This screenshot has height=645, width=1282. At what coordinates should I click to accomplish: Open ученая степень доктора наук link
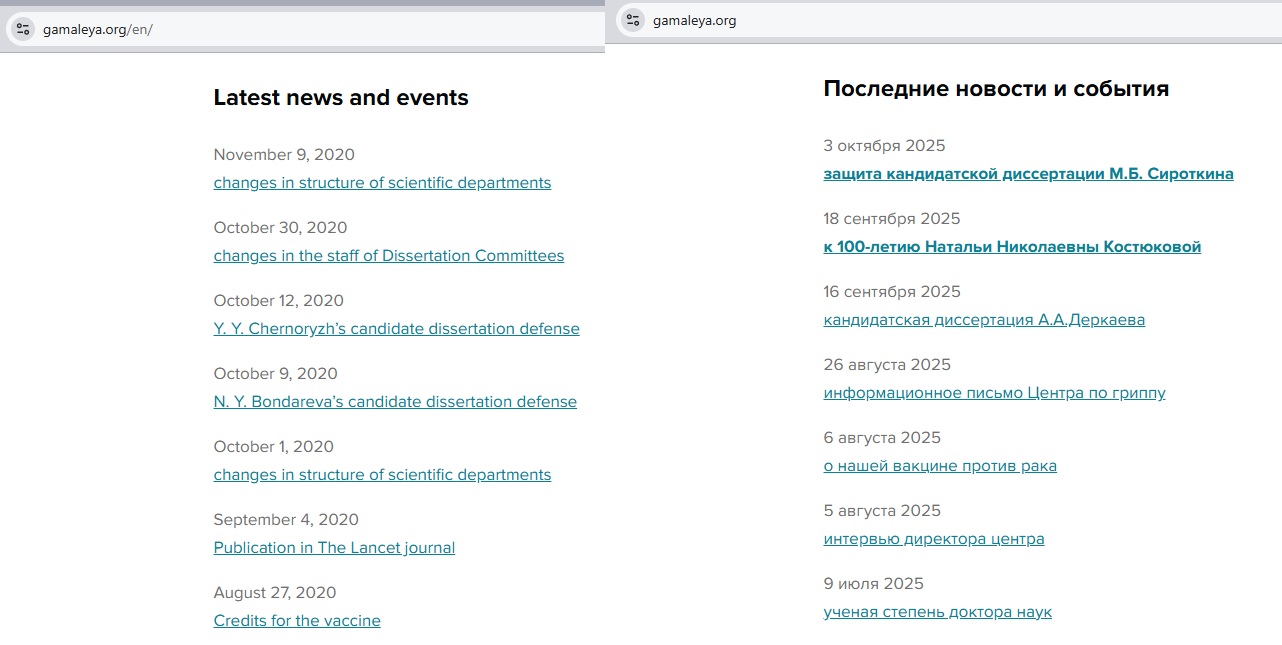pyautogui.click(x=937, y=612)
